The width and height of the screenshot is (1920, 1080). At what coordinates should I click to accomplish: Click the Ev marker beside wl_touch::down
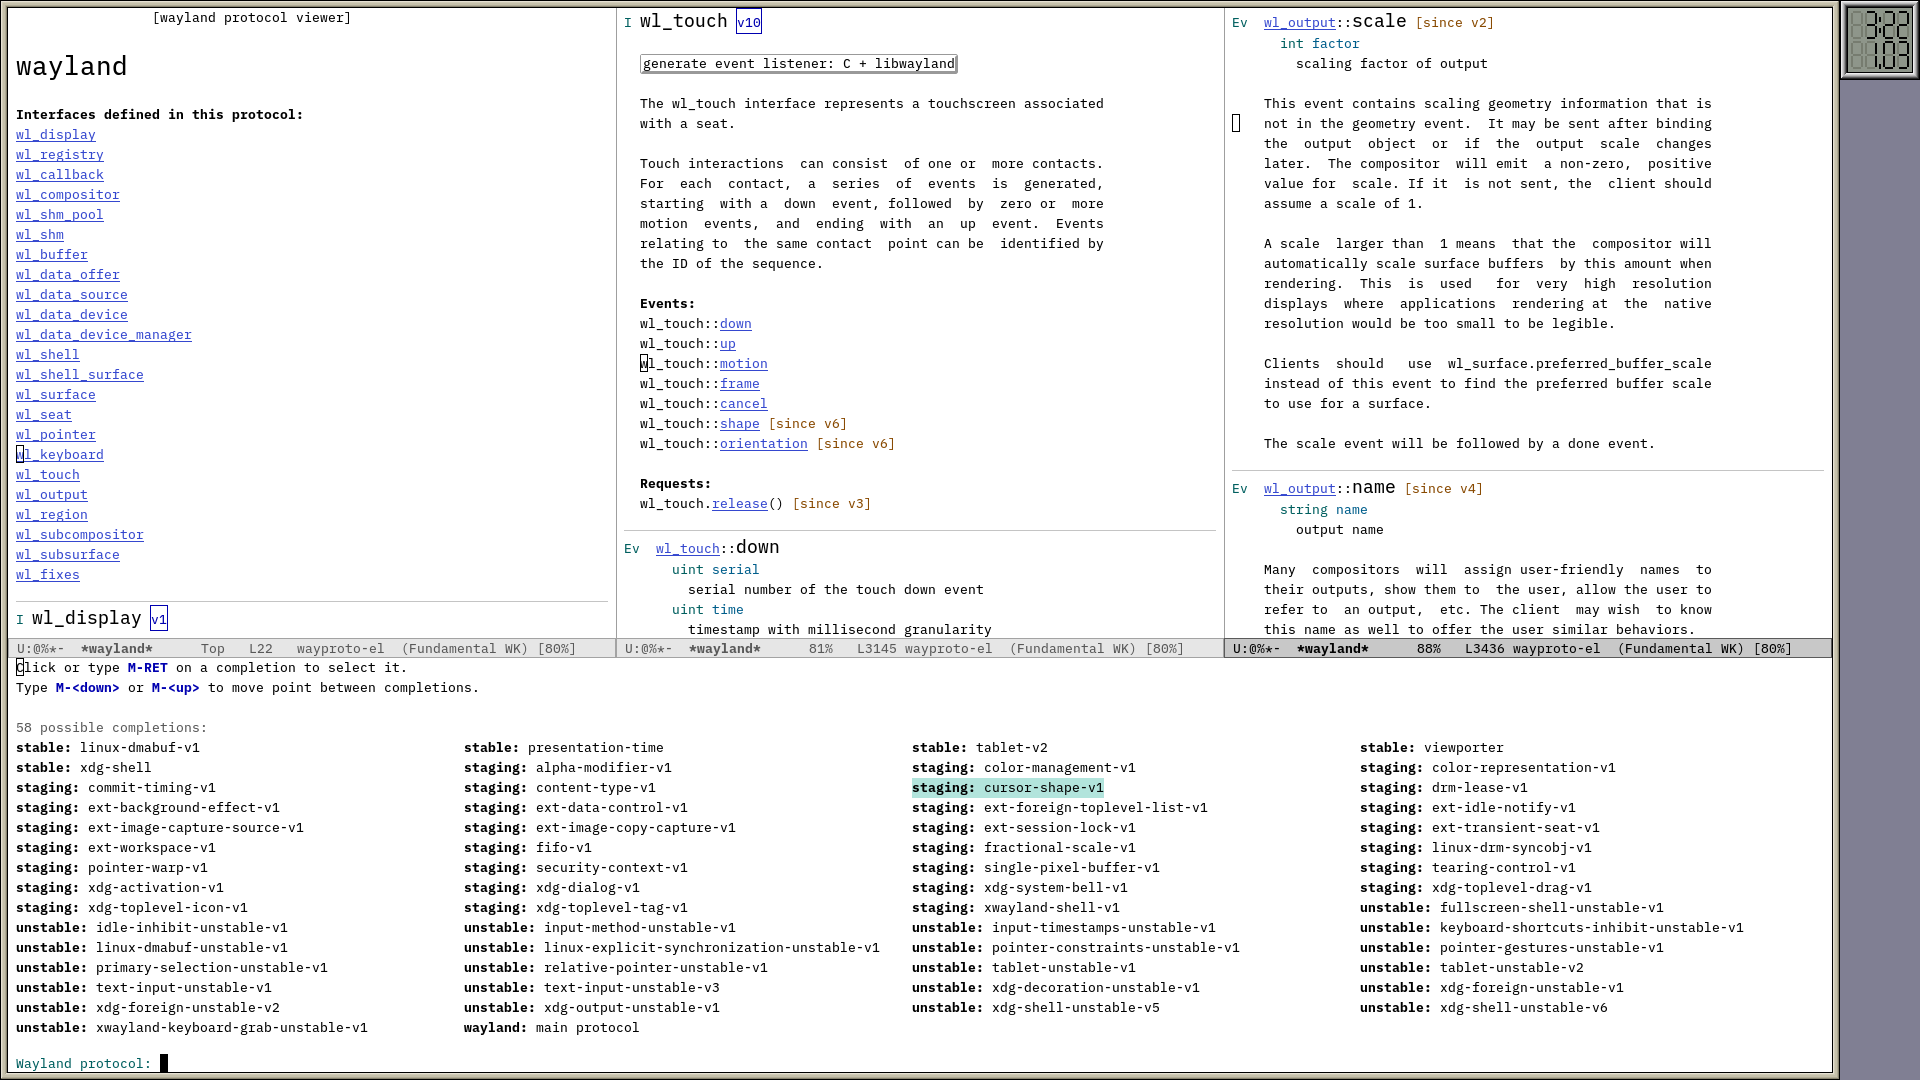click(631, 549)
